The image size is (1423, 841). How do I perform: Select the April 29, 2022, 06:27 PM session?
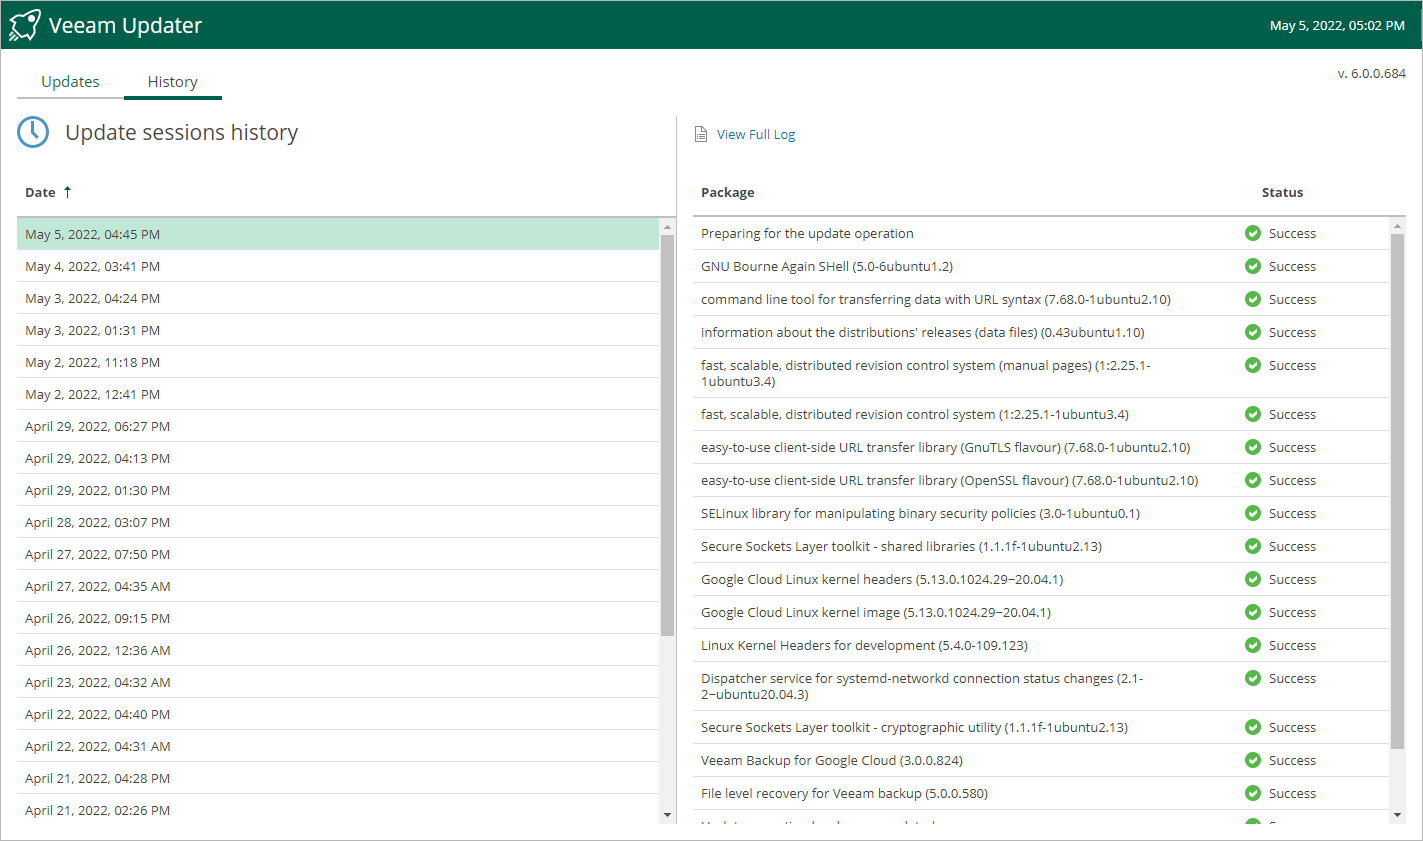coord(338,426)
